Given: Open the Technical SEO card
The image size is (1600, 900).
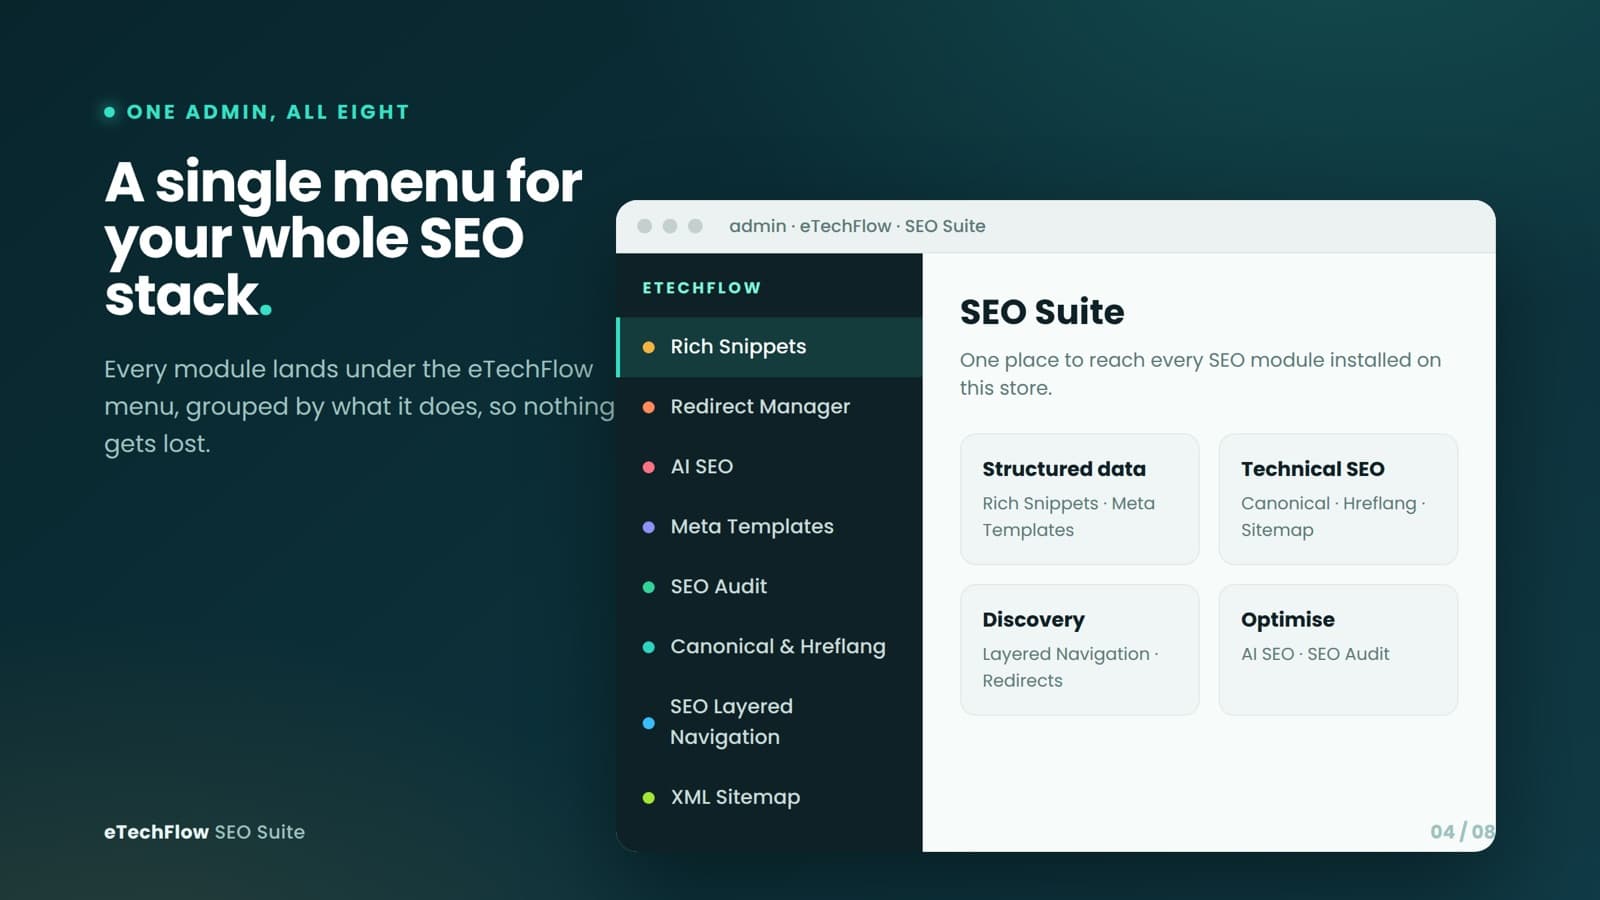Looking at the screenshot, I should (1338, 499).
